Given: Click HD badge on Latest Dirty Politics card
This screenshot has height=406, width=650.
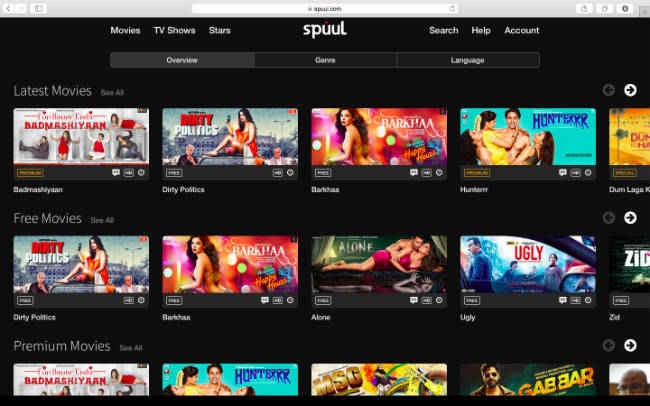Looking at the screenshot, I should click(x=277, y=173).
